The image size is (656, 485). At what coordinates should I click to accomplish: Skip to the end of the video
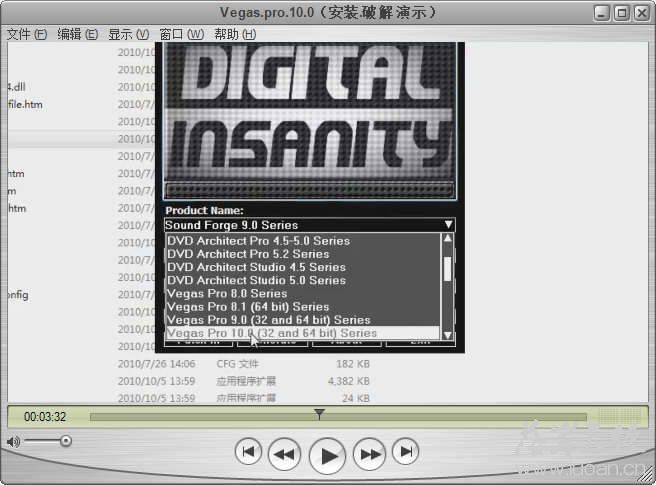[405, 452]
